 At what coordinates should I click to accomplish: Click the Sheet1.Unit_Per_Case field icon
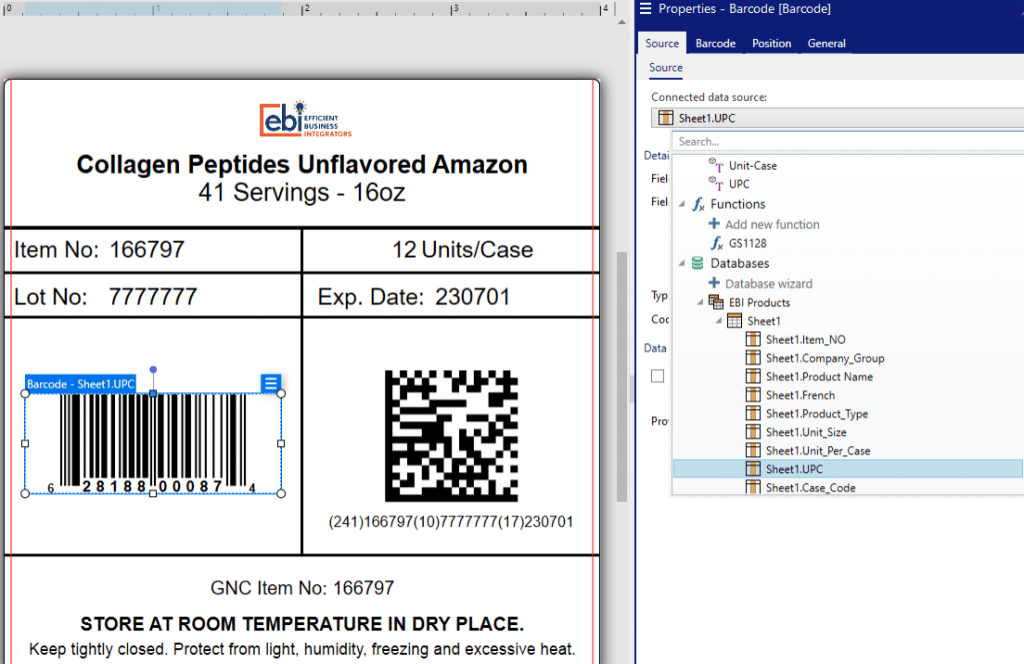click(x=753, y=450)
